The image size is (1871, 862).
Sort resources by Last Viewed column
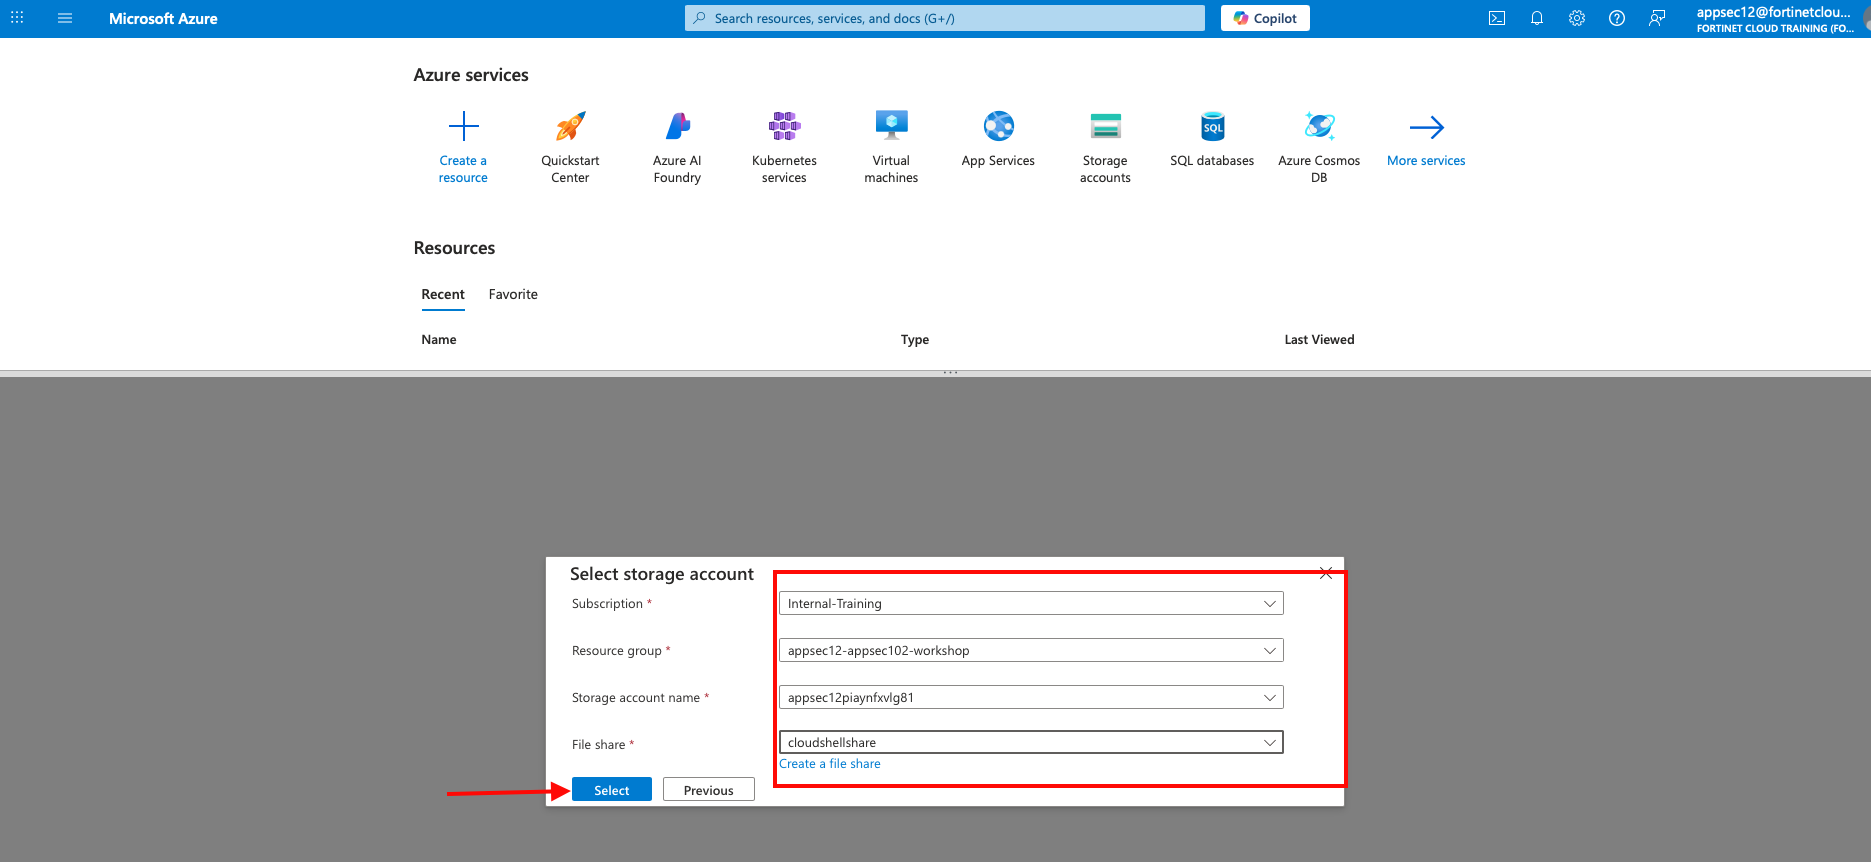click(x=1319, y=340)
